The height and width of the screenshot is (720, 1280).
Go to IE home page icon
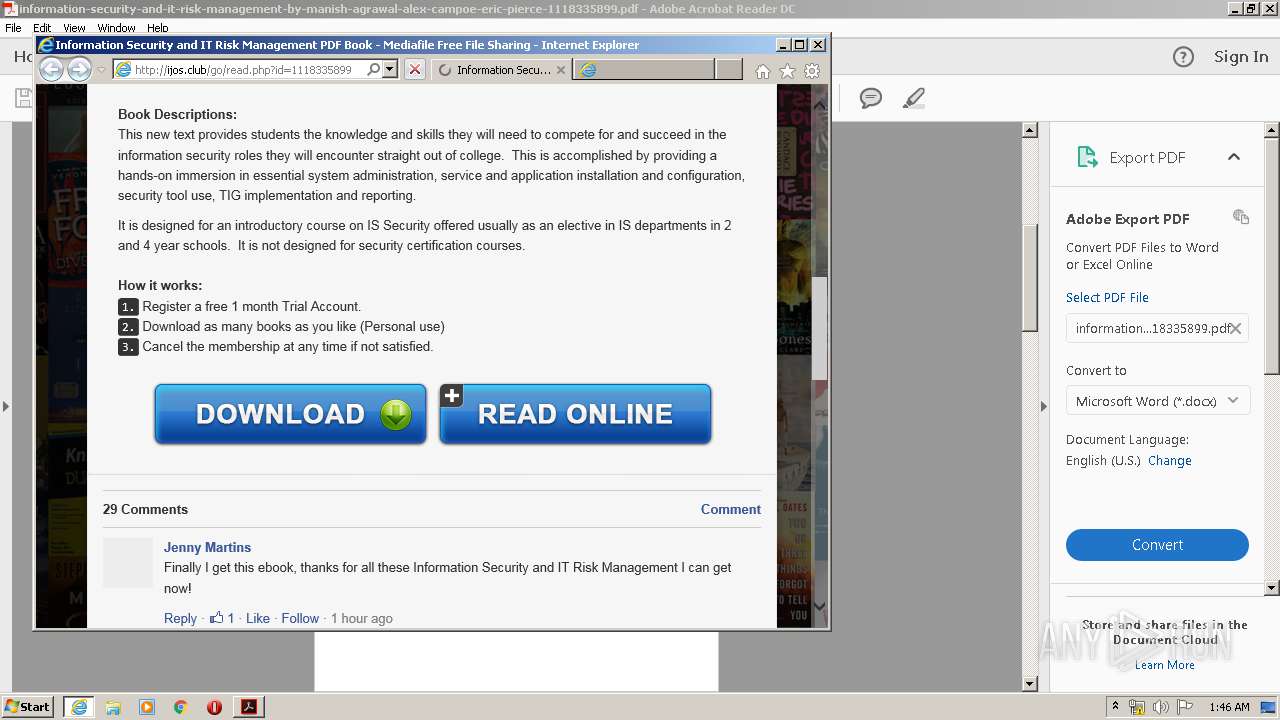[x=763, y=71]
